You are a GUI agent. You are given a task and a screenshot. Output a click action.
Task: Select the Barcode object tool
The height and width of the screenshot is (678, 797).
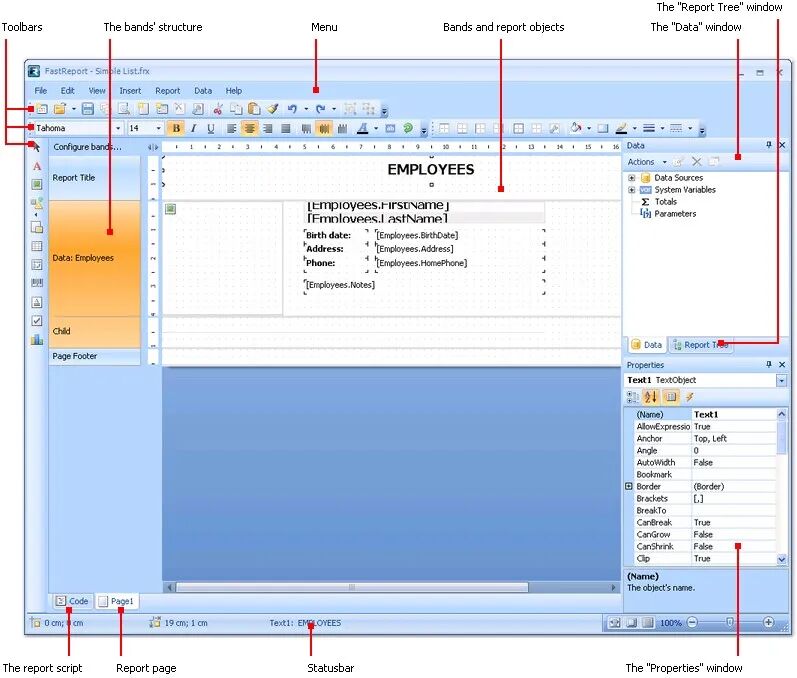pyautogui.click(x=37, y=283)
